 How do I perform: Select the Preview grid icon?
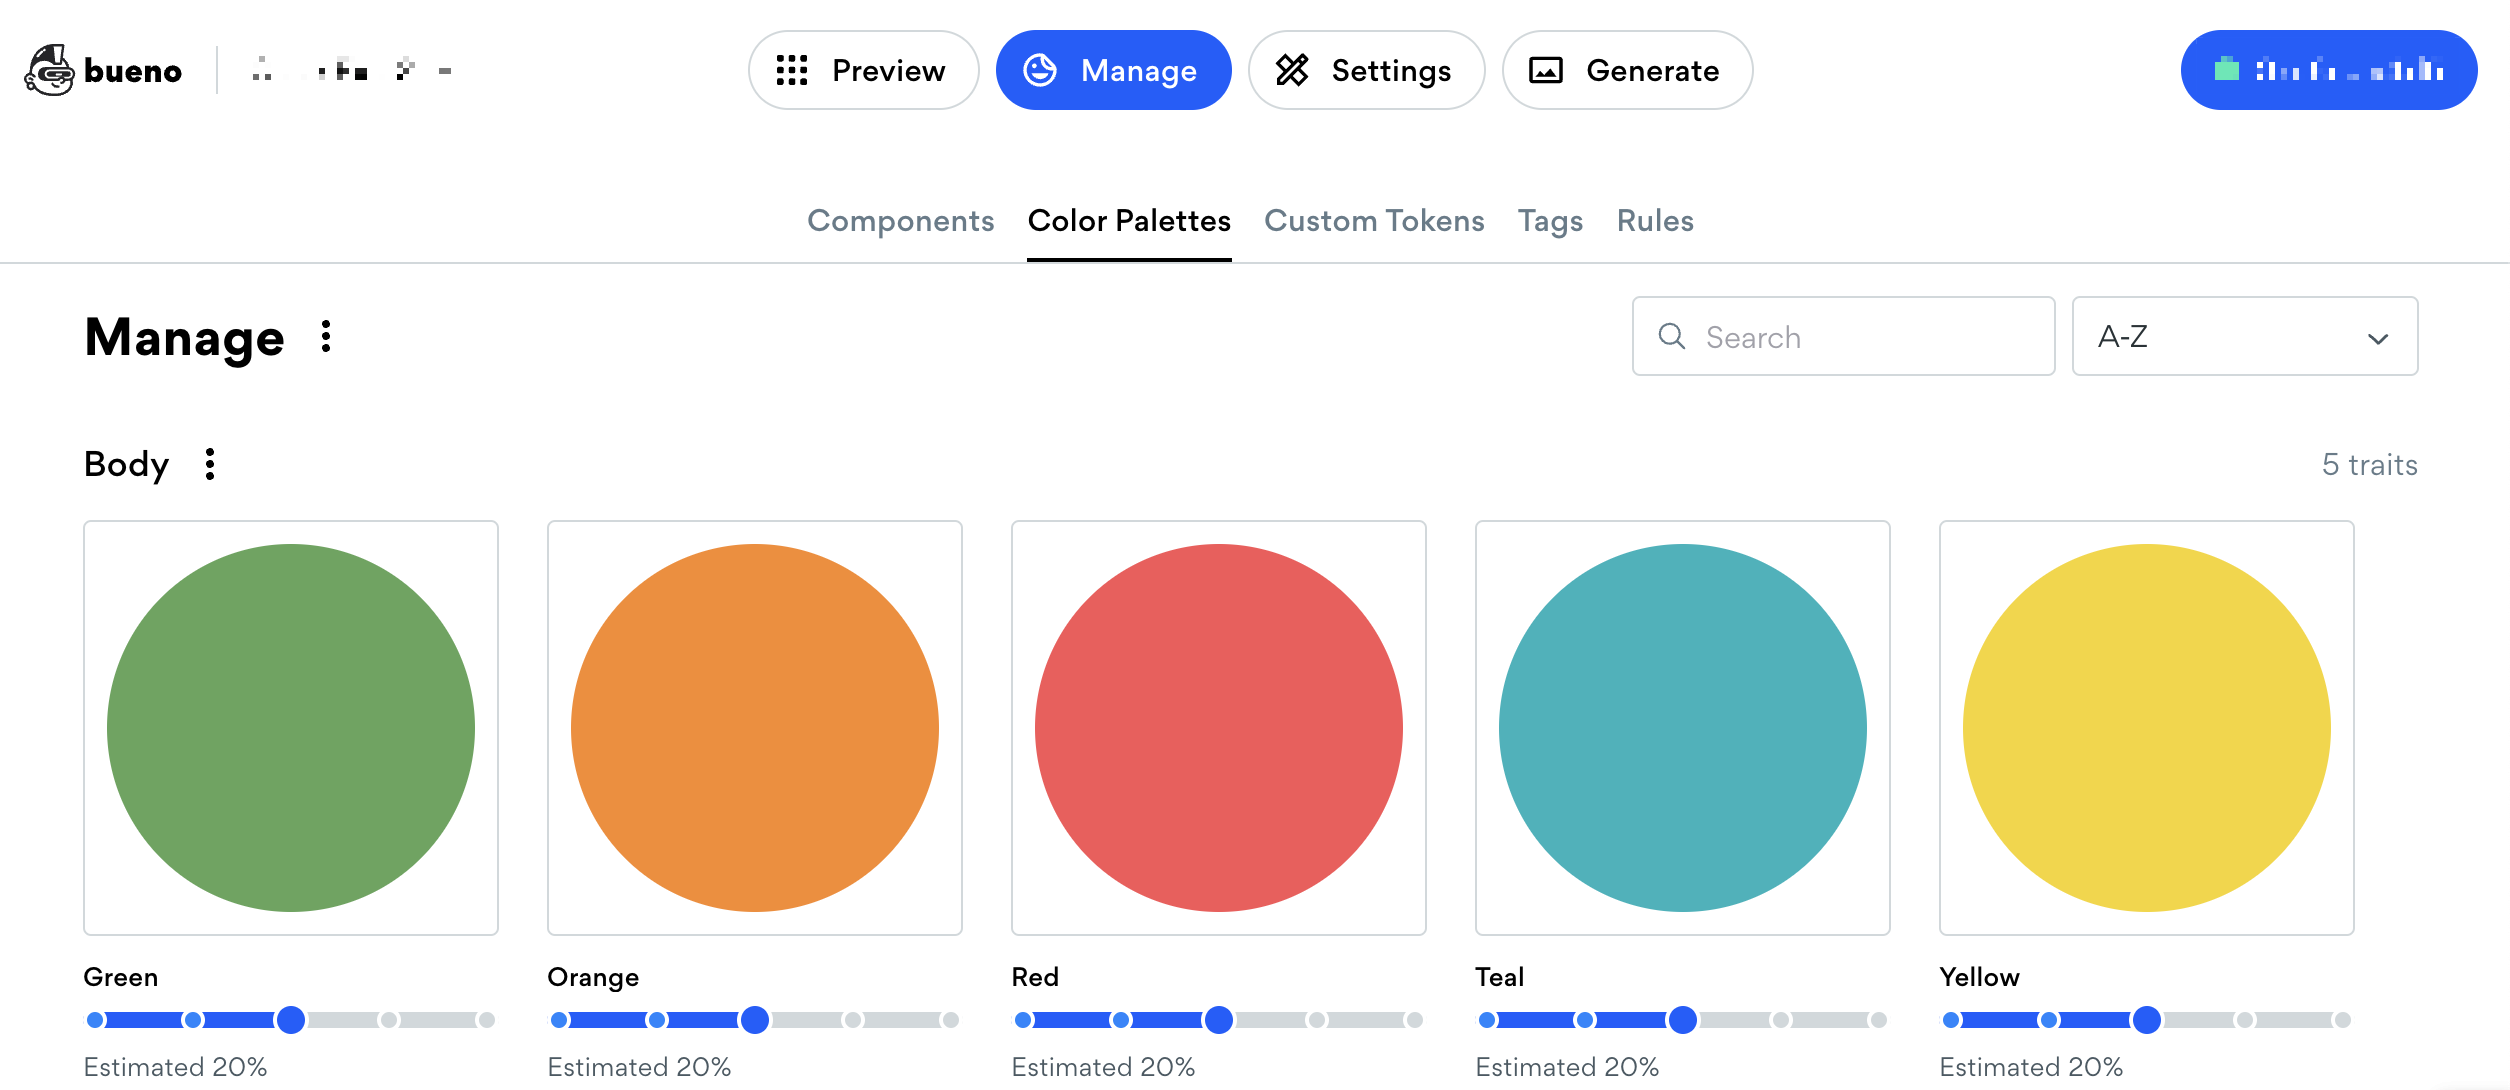(794, 70)
